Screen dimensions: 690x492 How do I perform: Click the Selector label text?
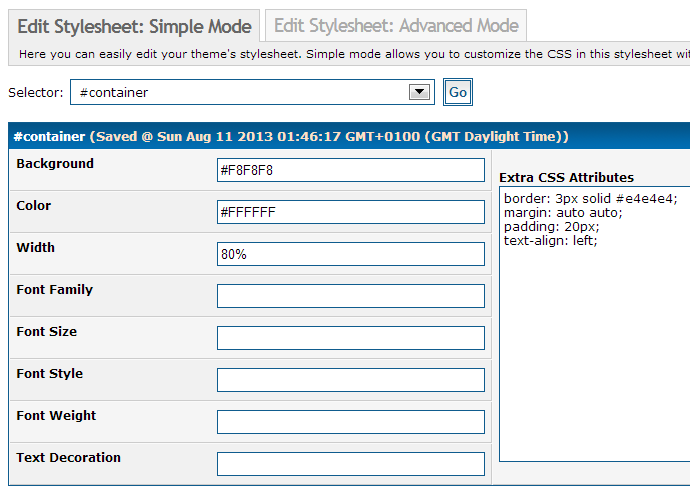[35, 93]
